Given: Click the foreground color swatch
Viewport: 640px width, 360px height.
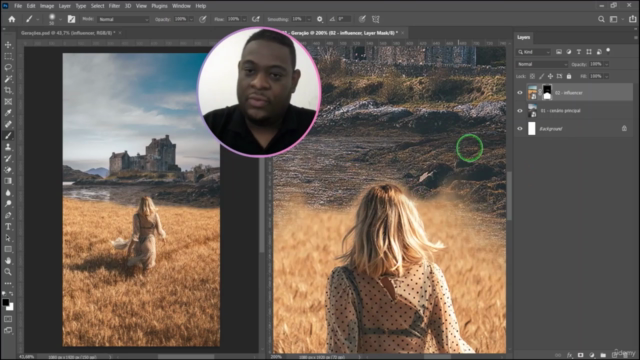Looking at the screenshot, I should coord(6,302).
